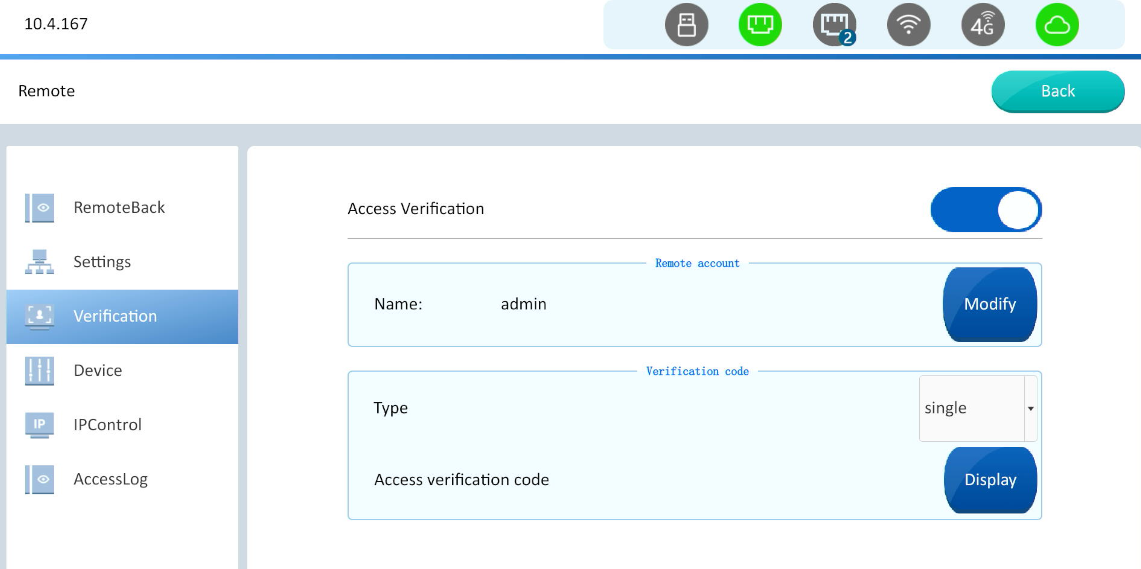
Task: Click the IP monitor icon beside IPControl
Action: [x=39, y=425]
